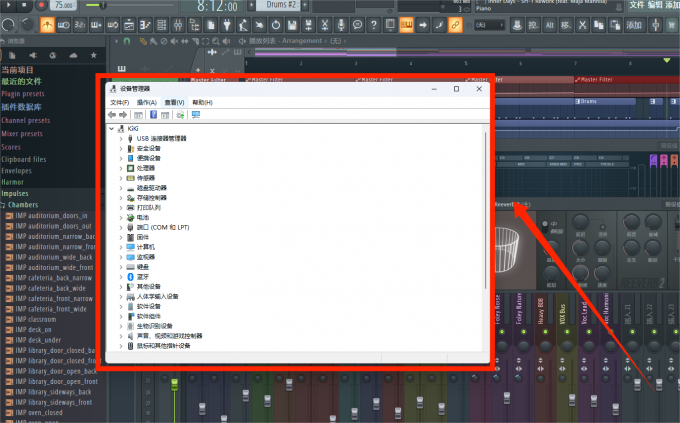Click the 声音、视频和游戏控制器 speaker icon
This screenshot has height=423, width=680.
(130, 336)
